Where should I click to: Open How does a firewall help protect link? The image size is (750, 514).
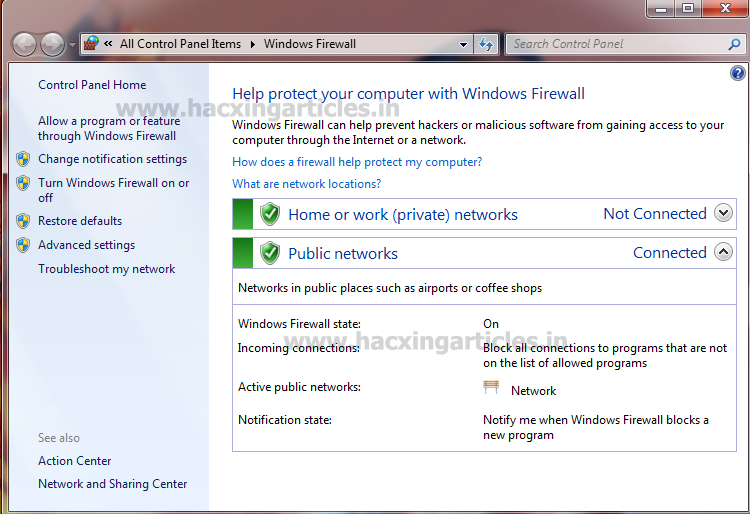pyautogui.click(x=357, y=162)
